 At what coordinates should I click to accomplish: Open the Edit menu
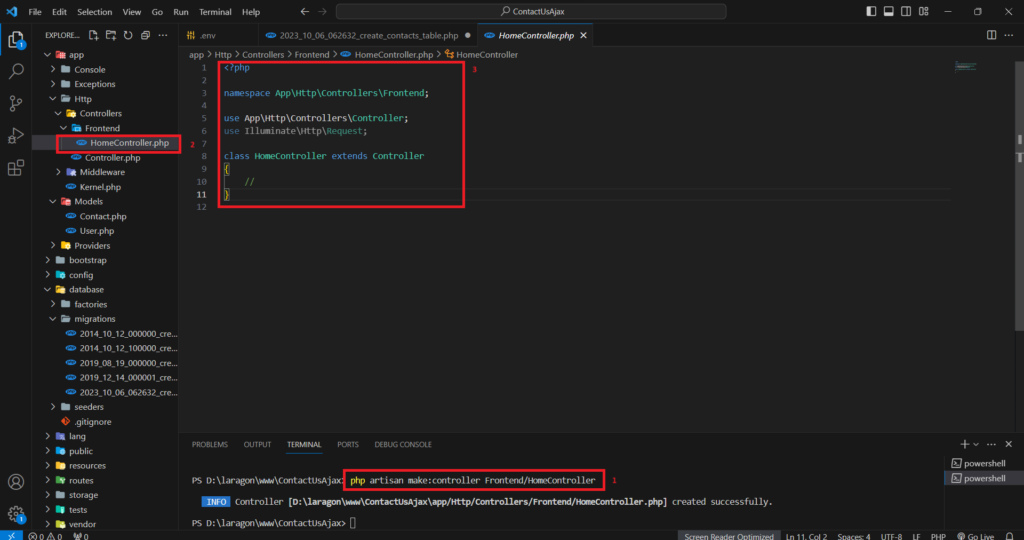pos(59,12)
